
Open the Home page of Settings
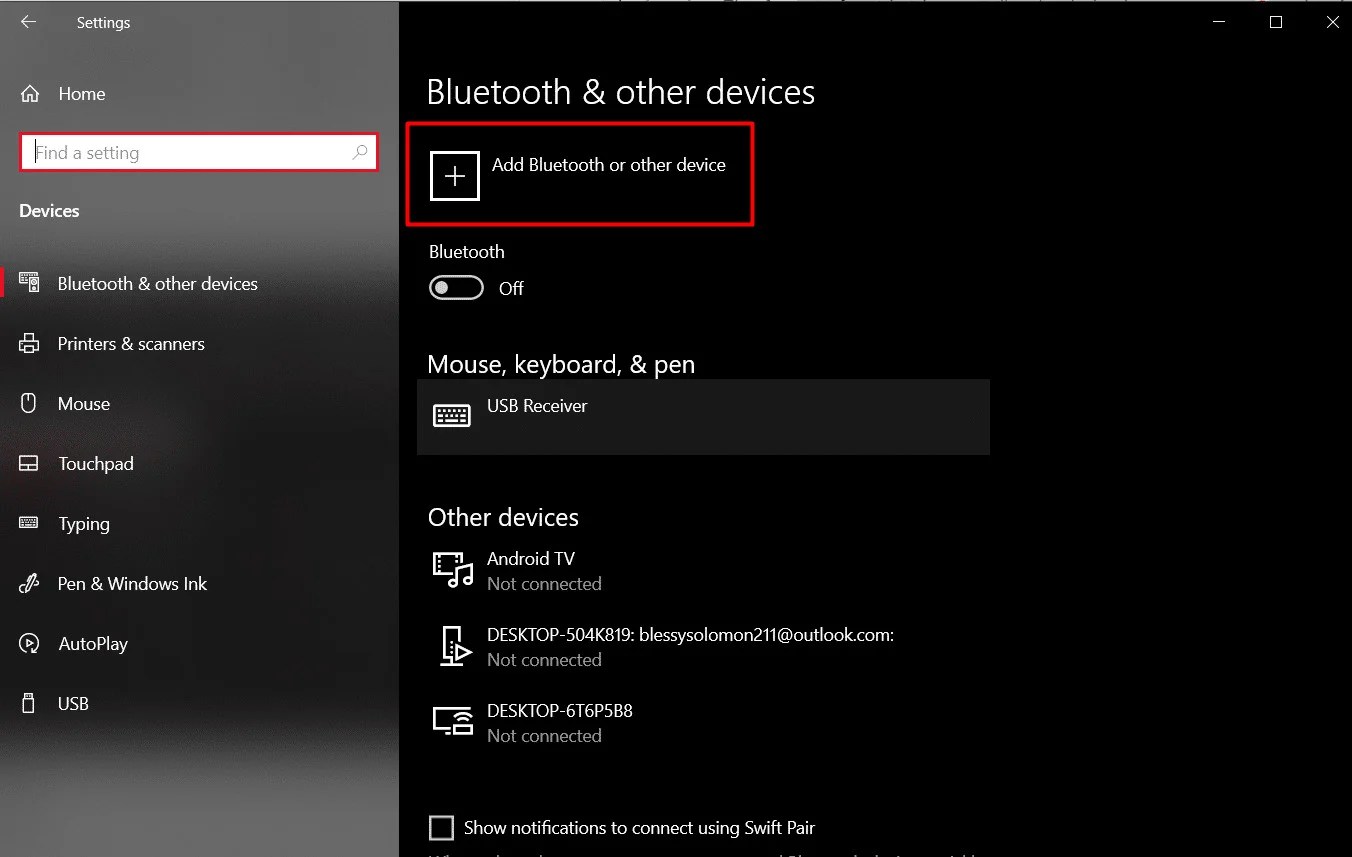tap(82, 93)
